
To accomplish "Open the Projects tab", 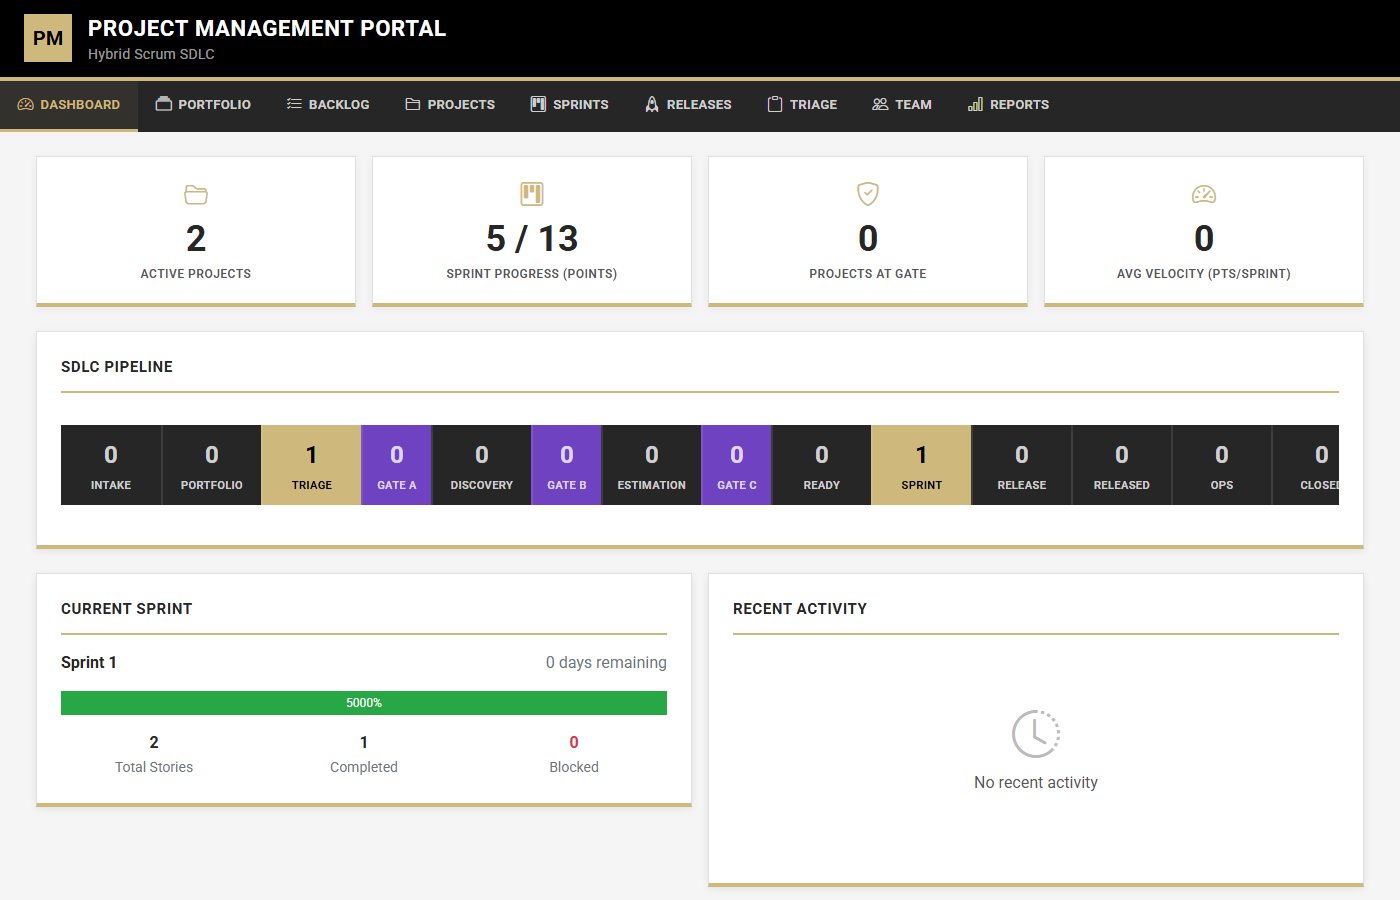I will pos(450,105).
